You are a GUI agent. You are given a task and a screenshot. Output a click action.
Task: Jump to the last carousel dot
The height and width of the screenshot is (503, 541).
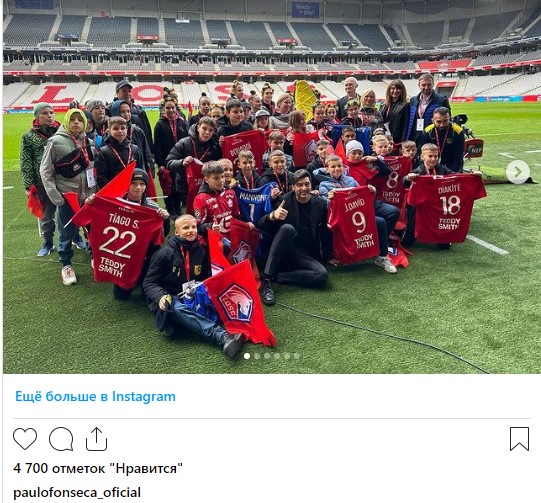(297, 356)
